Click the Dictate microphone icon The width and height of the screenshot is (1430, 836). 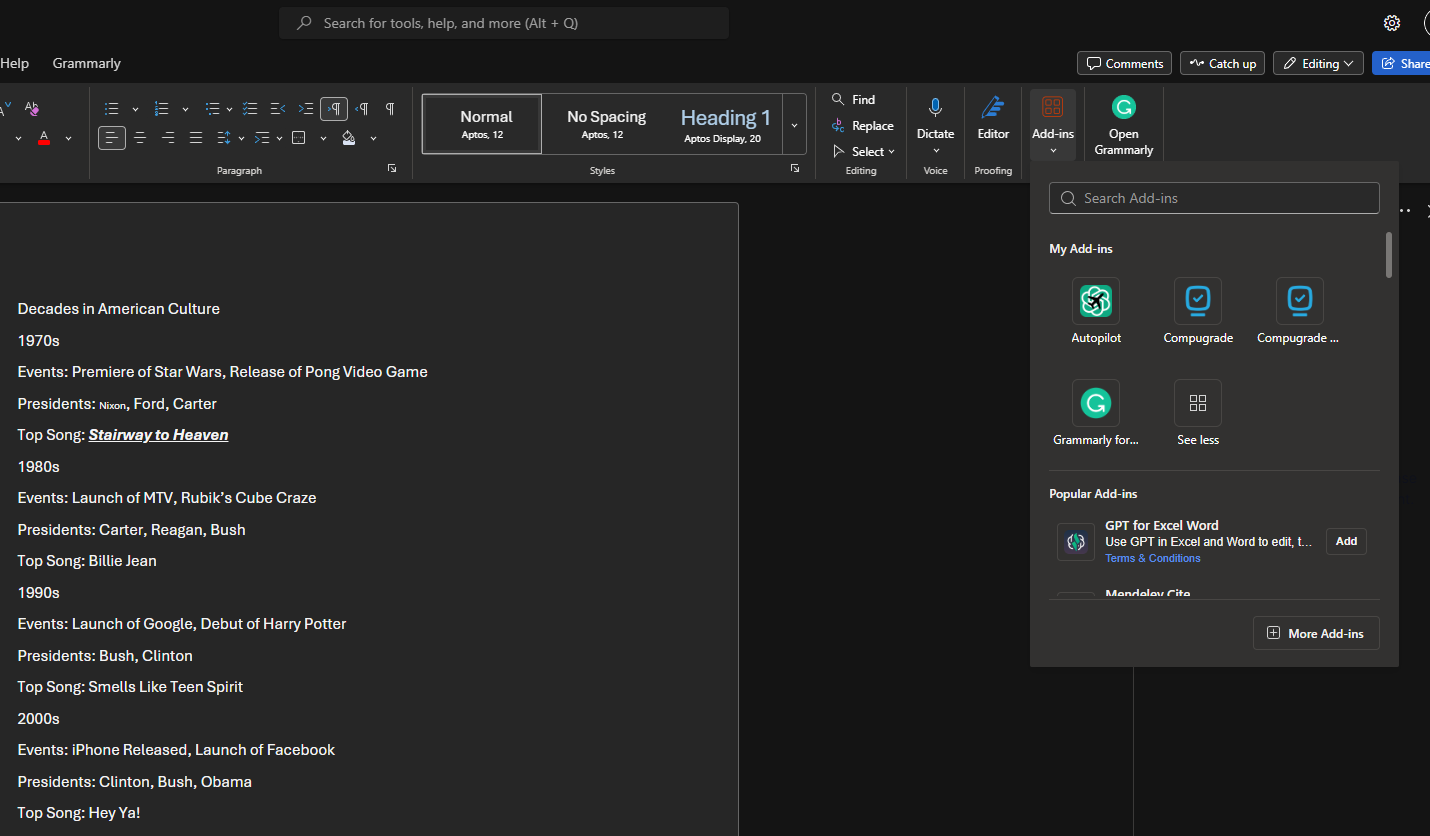935,108
